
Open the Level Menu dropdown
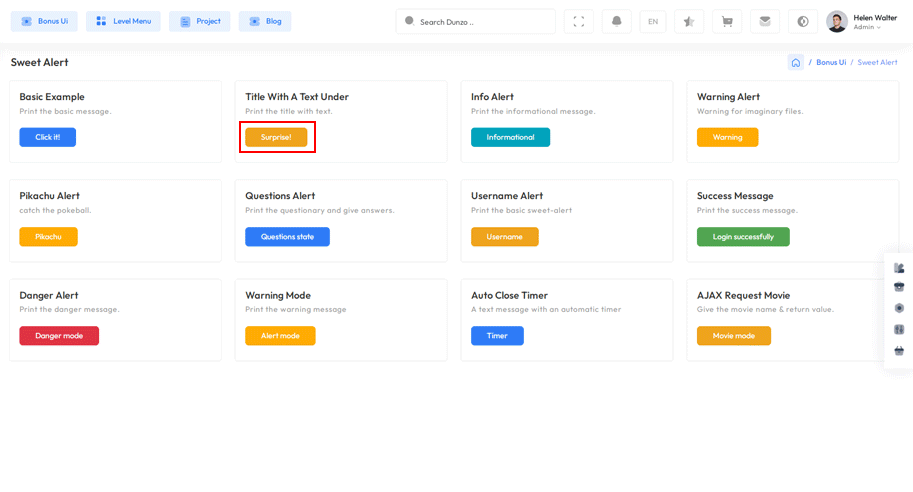[123, 21]
